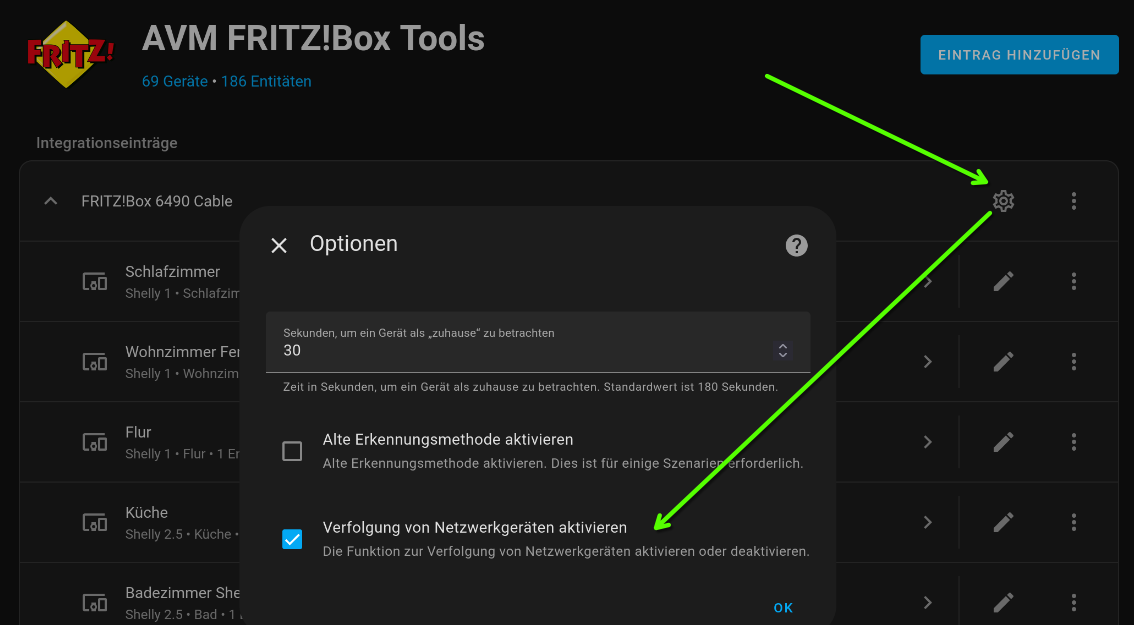The image size is (1134, 625).
Task: Expand Küche row with chevron arrow
Action: (x=928, y=522)
